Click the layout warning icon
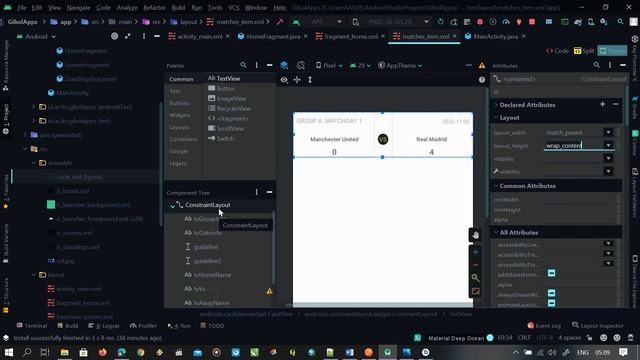 tap(482, 65)
